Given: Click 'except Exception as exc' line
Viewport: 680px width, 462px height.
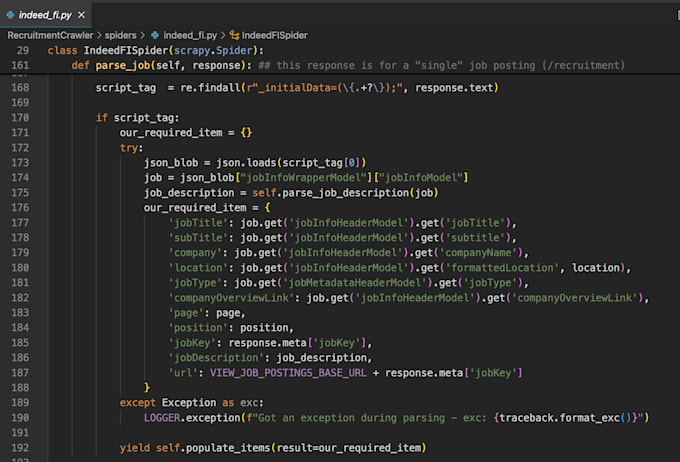Looking at the screenshot, I should click(x=192, y=403).
